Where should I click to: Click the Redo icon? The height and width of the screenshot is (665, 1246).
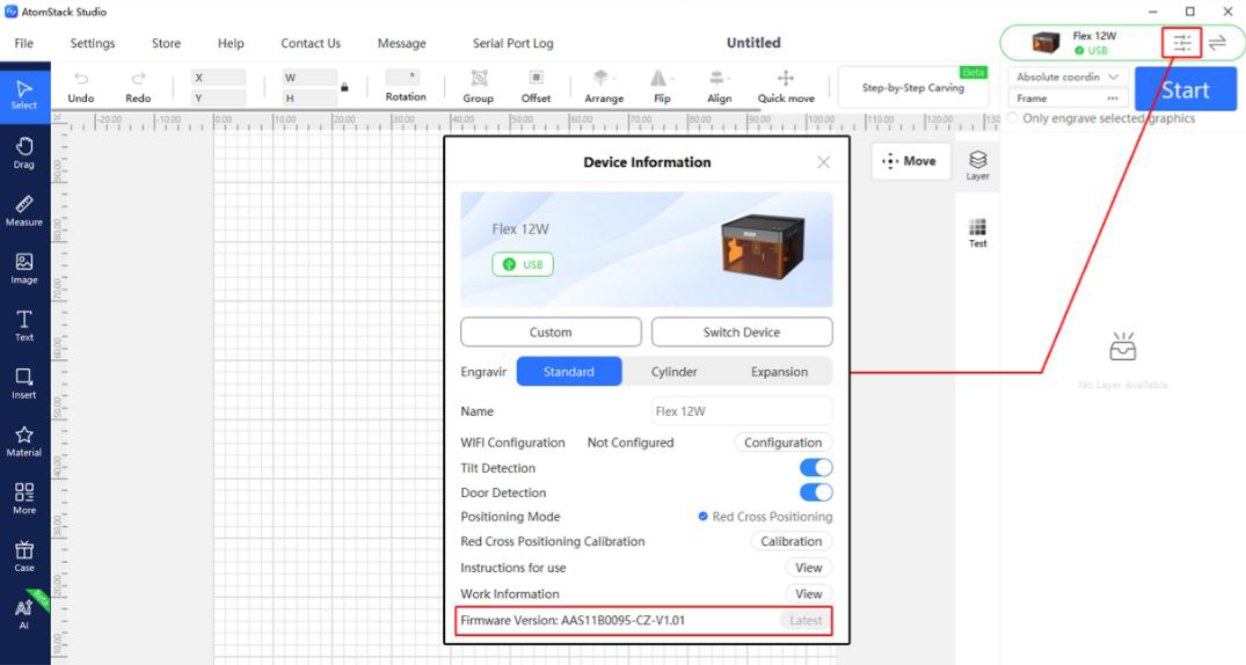click(x=138, y=78)
